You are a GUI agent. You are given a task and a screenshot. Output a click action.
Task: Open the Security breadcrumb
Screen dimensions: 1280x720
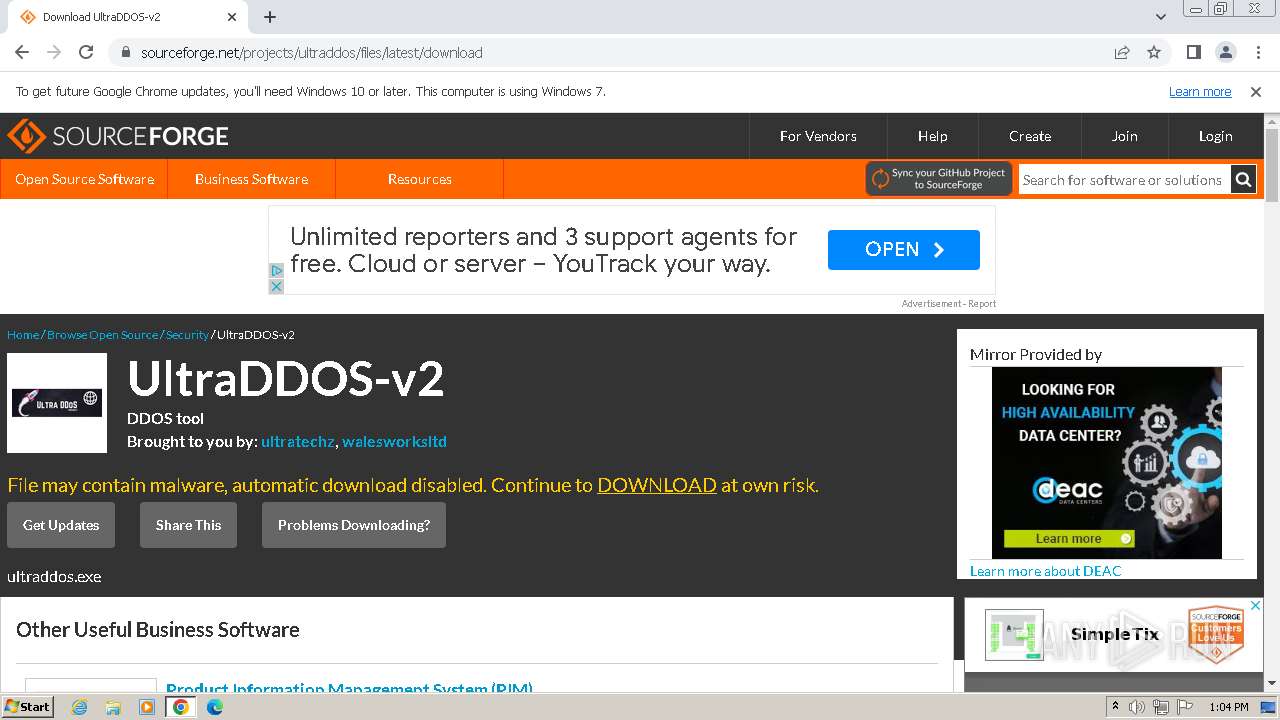[x=187, y=335]
